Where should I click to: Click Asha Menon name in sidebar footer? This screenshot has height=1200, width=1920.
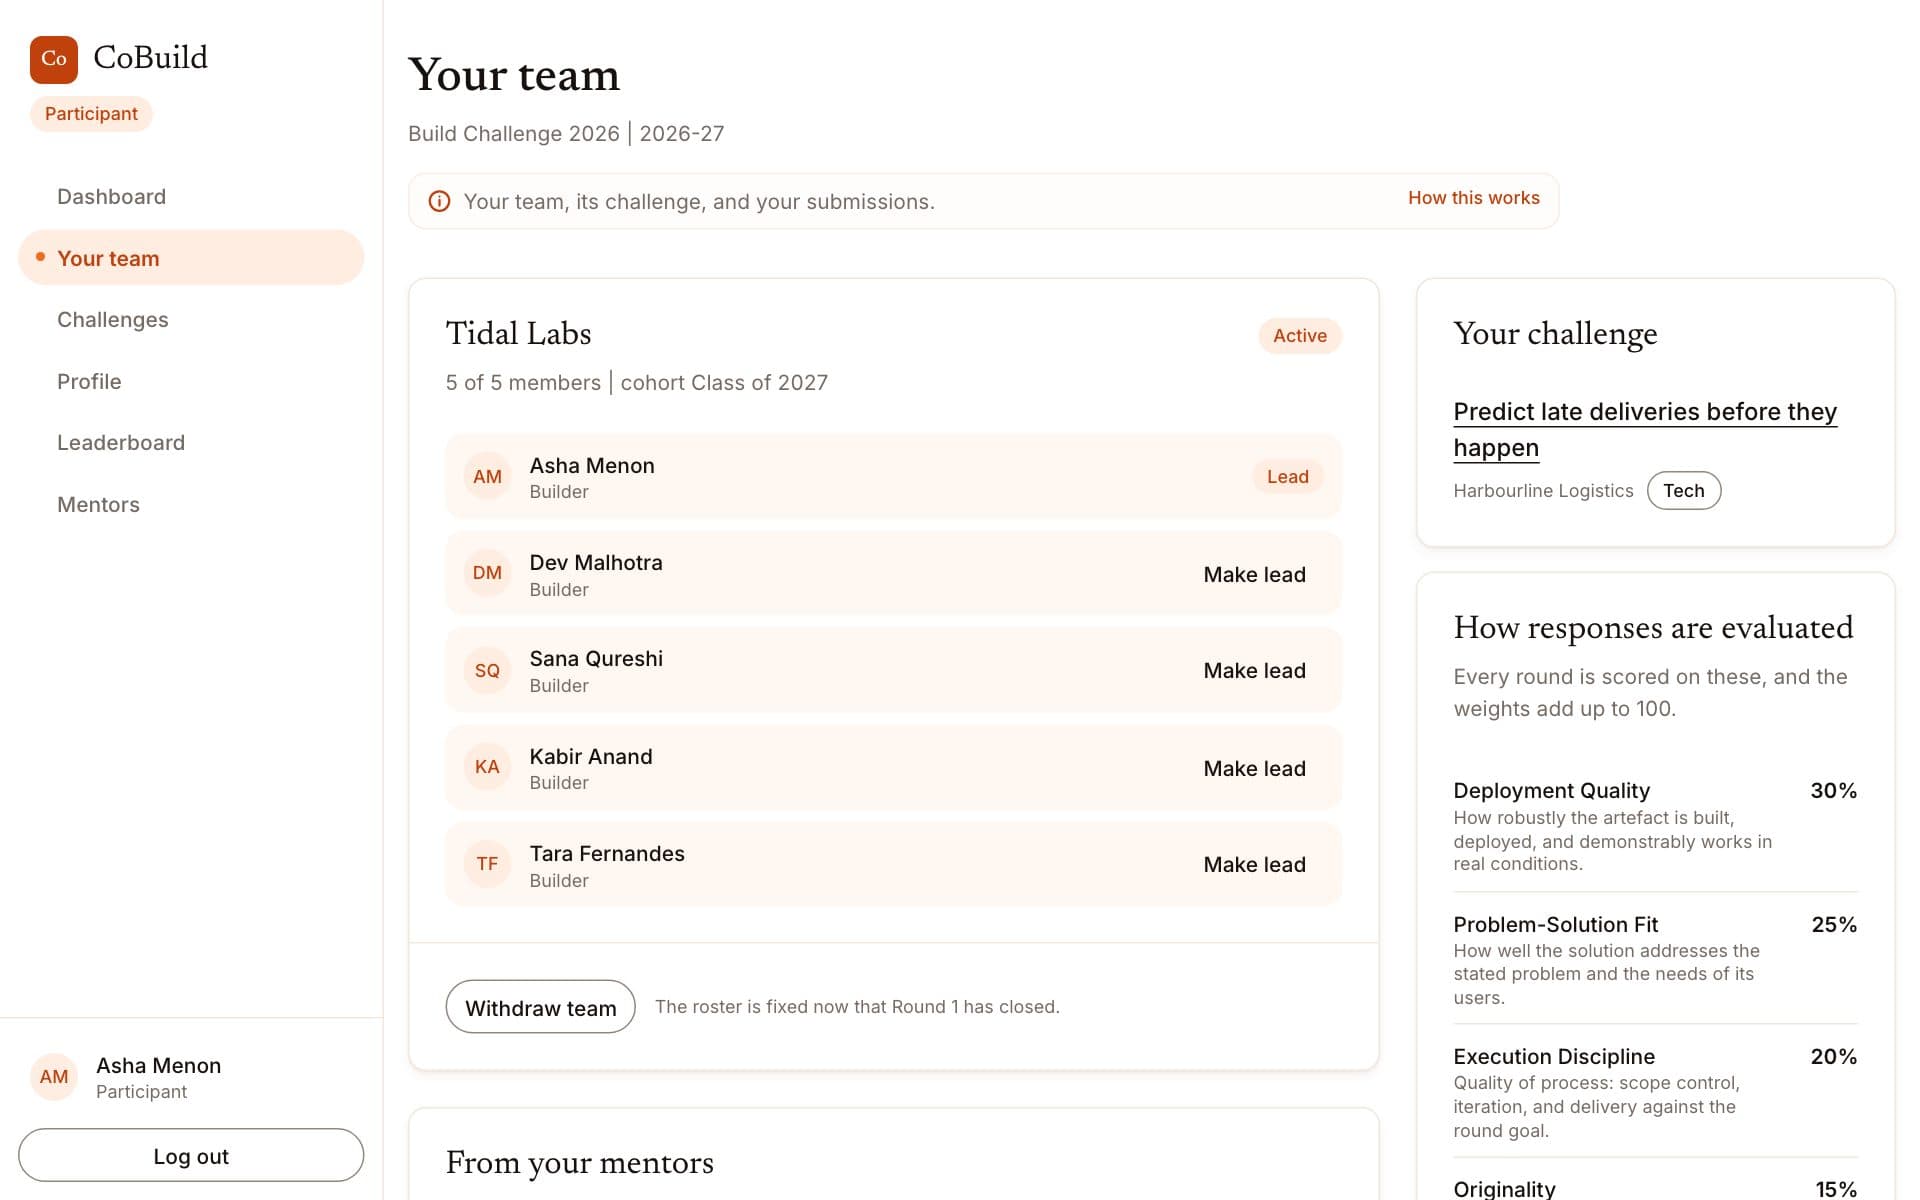(159, 1066)
